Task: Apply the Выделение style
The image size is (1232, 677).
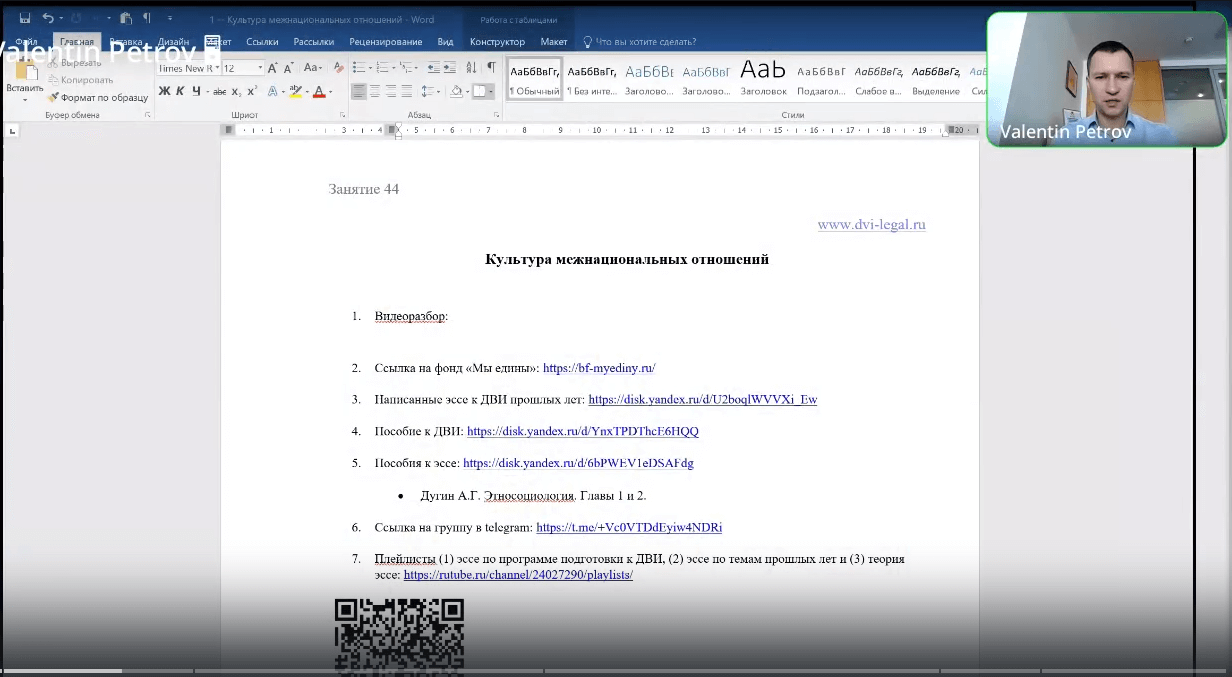Action: pos(936,79)
